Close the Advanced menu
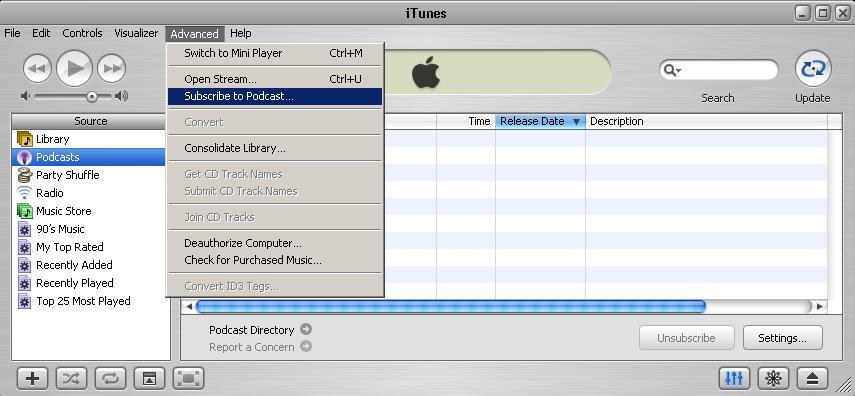Viewport: 855px width, 396px height. point(194,34)
